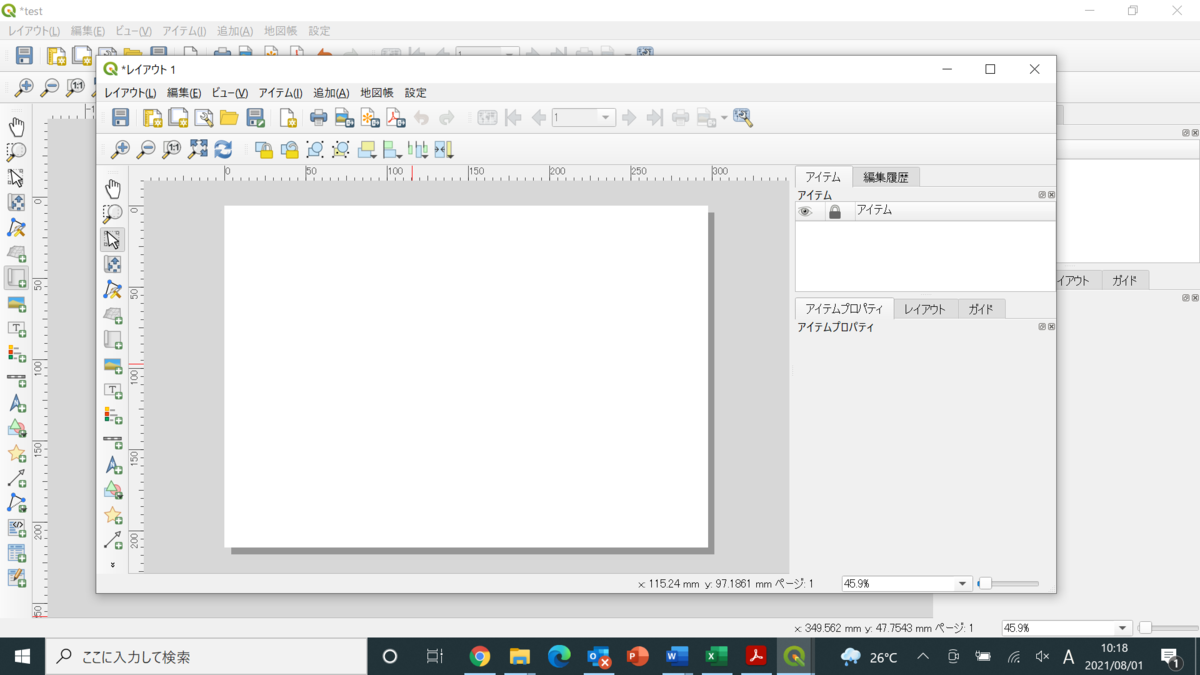
Task: Select the Move Item Content tool
Action: pyautogui.click(x=113, y=264)
